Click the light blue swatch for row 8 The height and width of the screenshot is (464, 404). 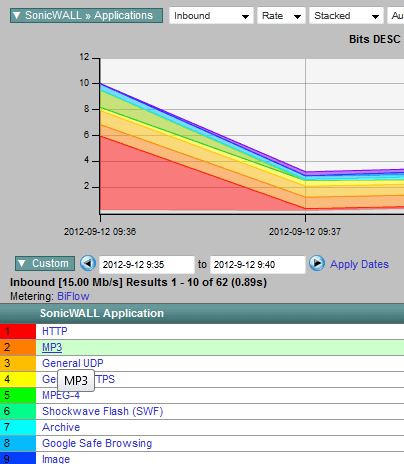(18, 444)
